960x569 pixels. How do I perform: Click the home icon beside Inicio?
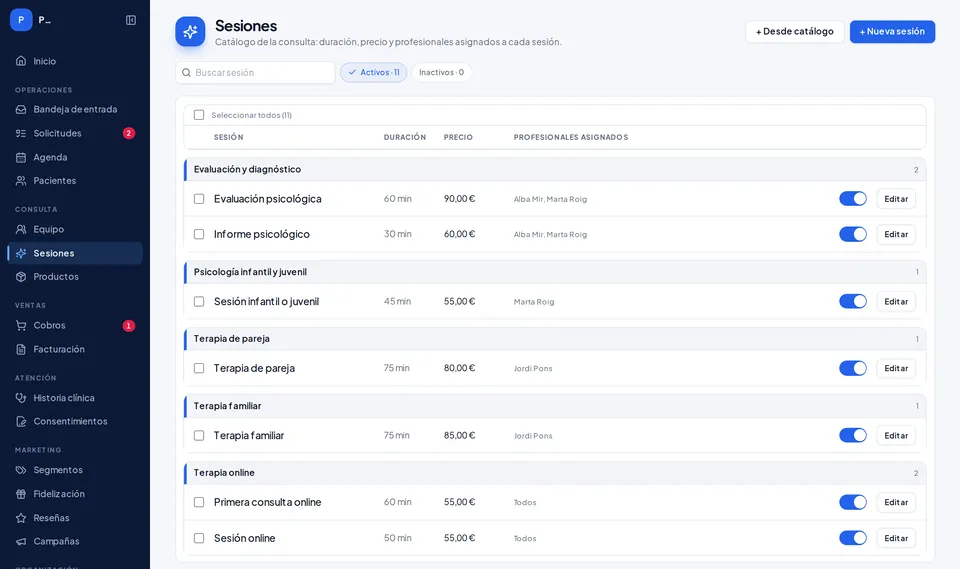coord(21,61)
